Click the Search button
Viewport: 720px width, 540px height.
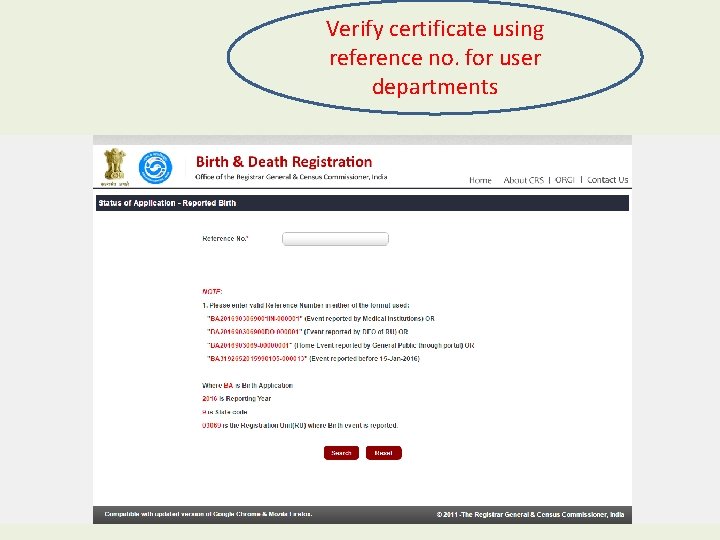(x=341, y=453)
